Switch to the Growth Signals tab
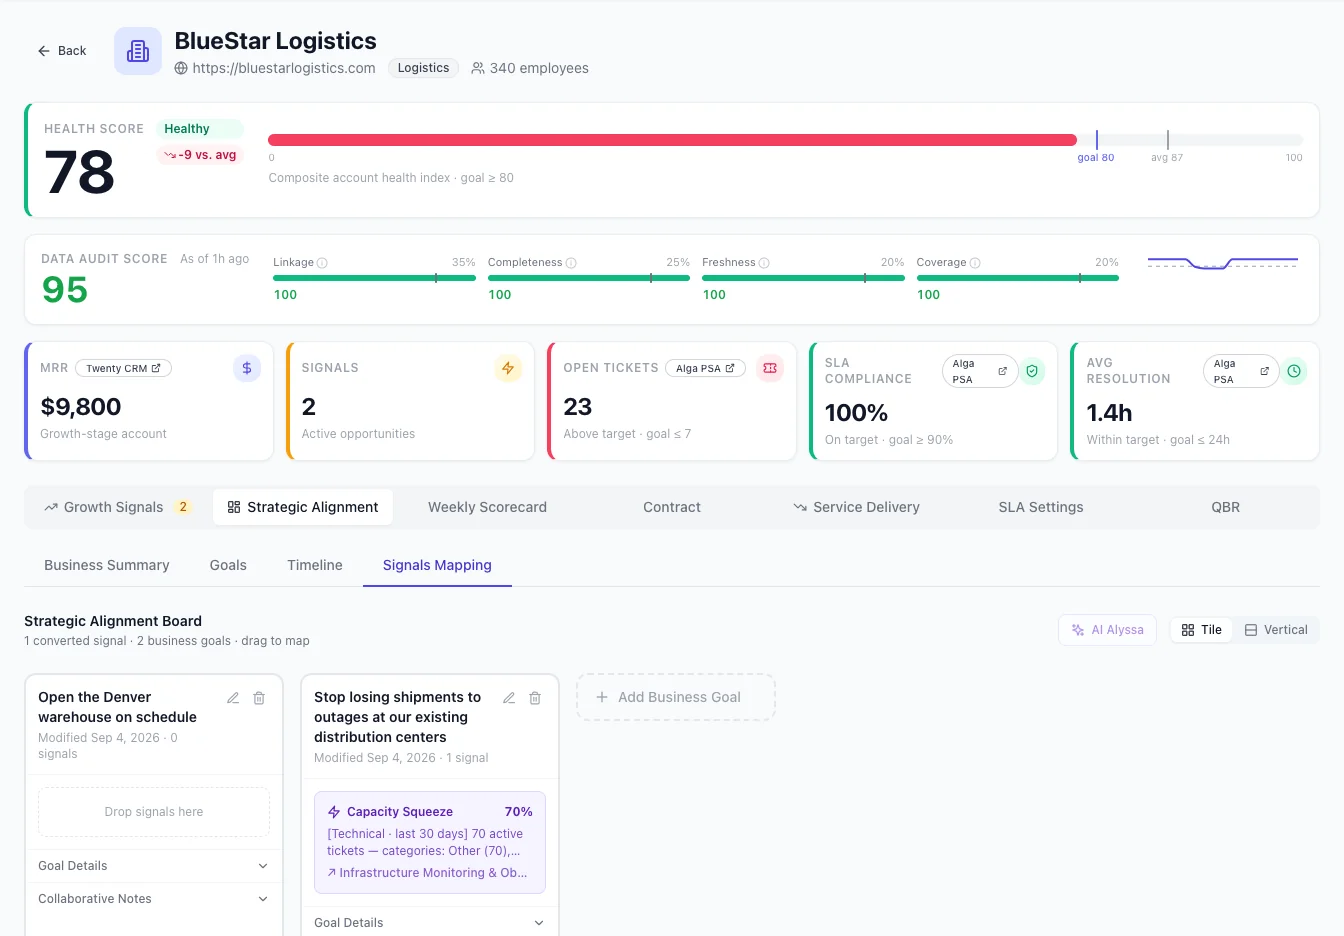The height and width of the screenshot is (936, 1344). (117, 507)
